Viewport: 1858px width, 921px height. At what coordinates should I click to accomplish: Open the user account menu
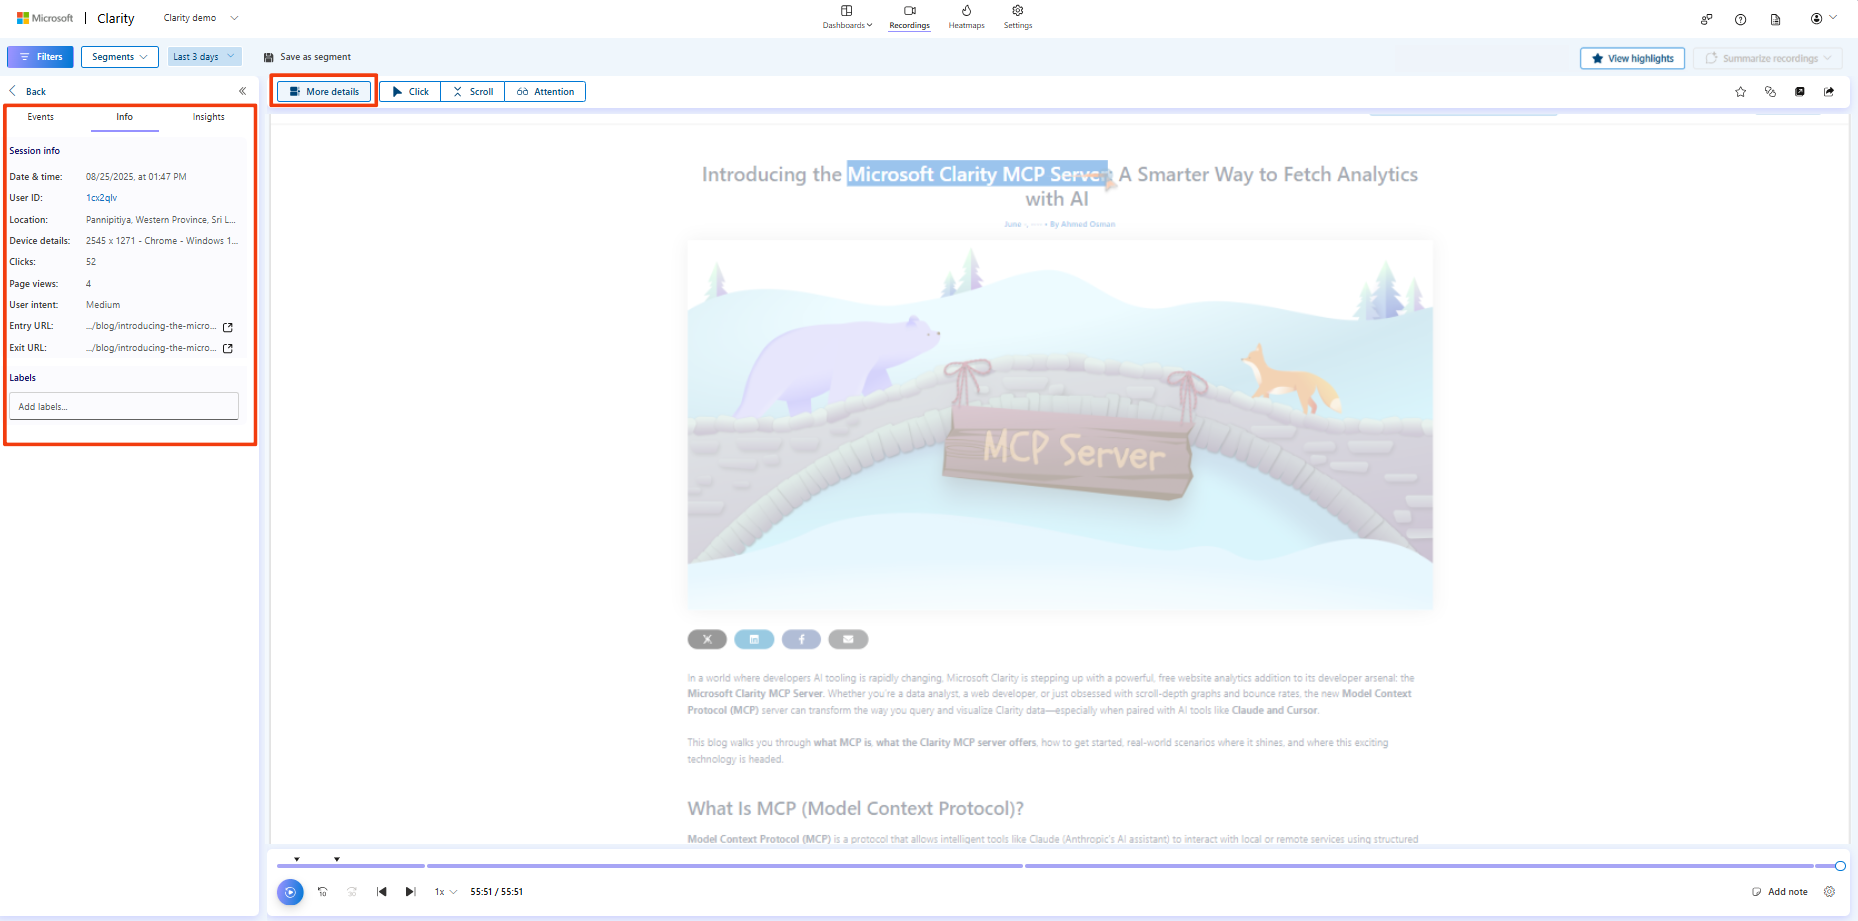point(1823,18)
